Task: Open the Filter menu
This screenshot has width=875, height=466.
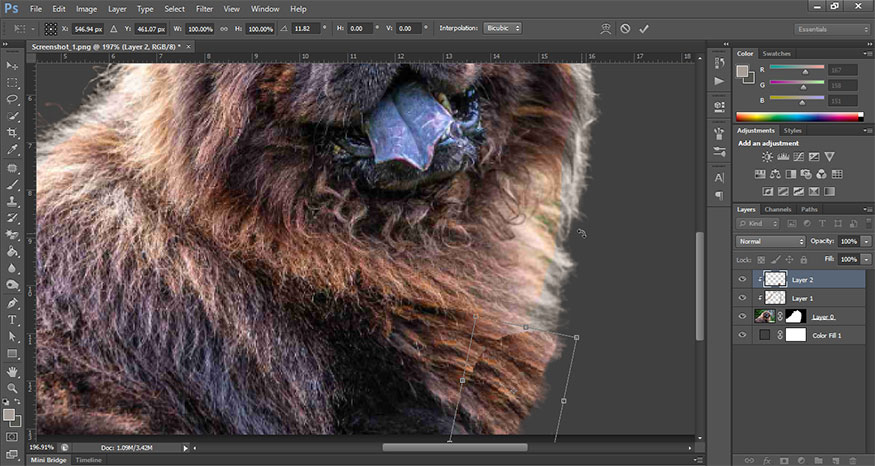Action: [204, 9]
